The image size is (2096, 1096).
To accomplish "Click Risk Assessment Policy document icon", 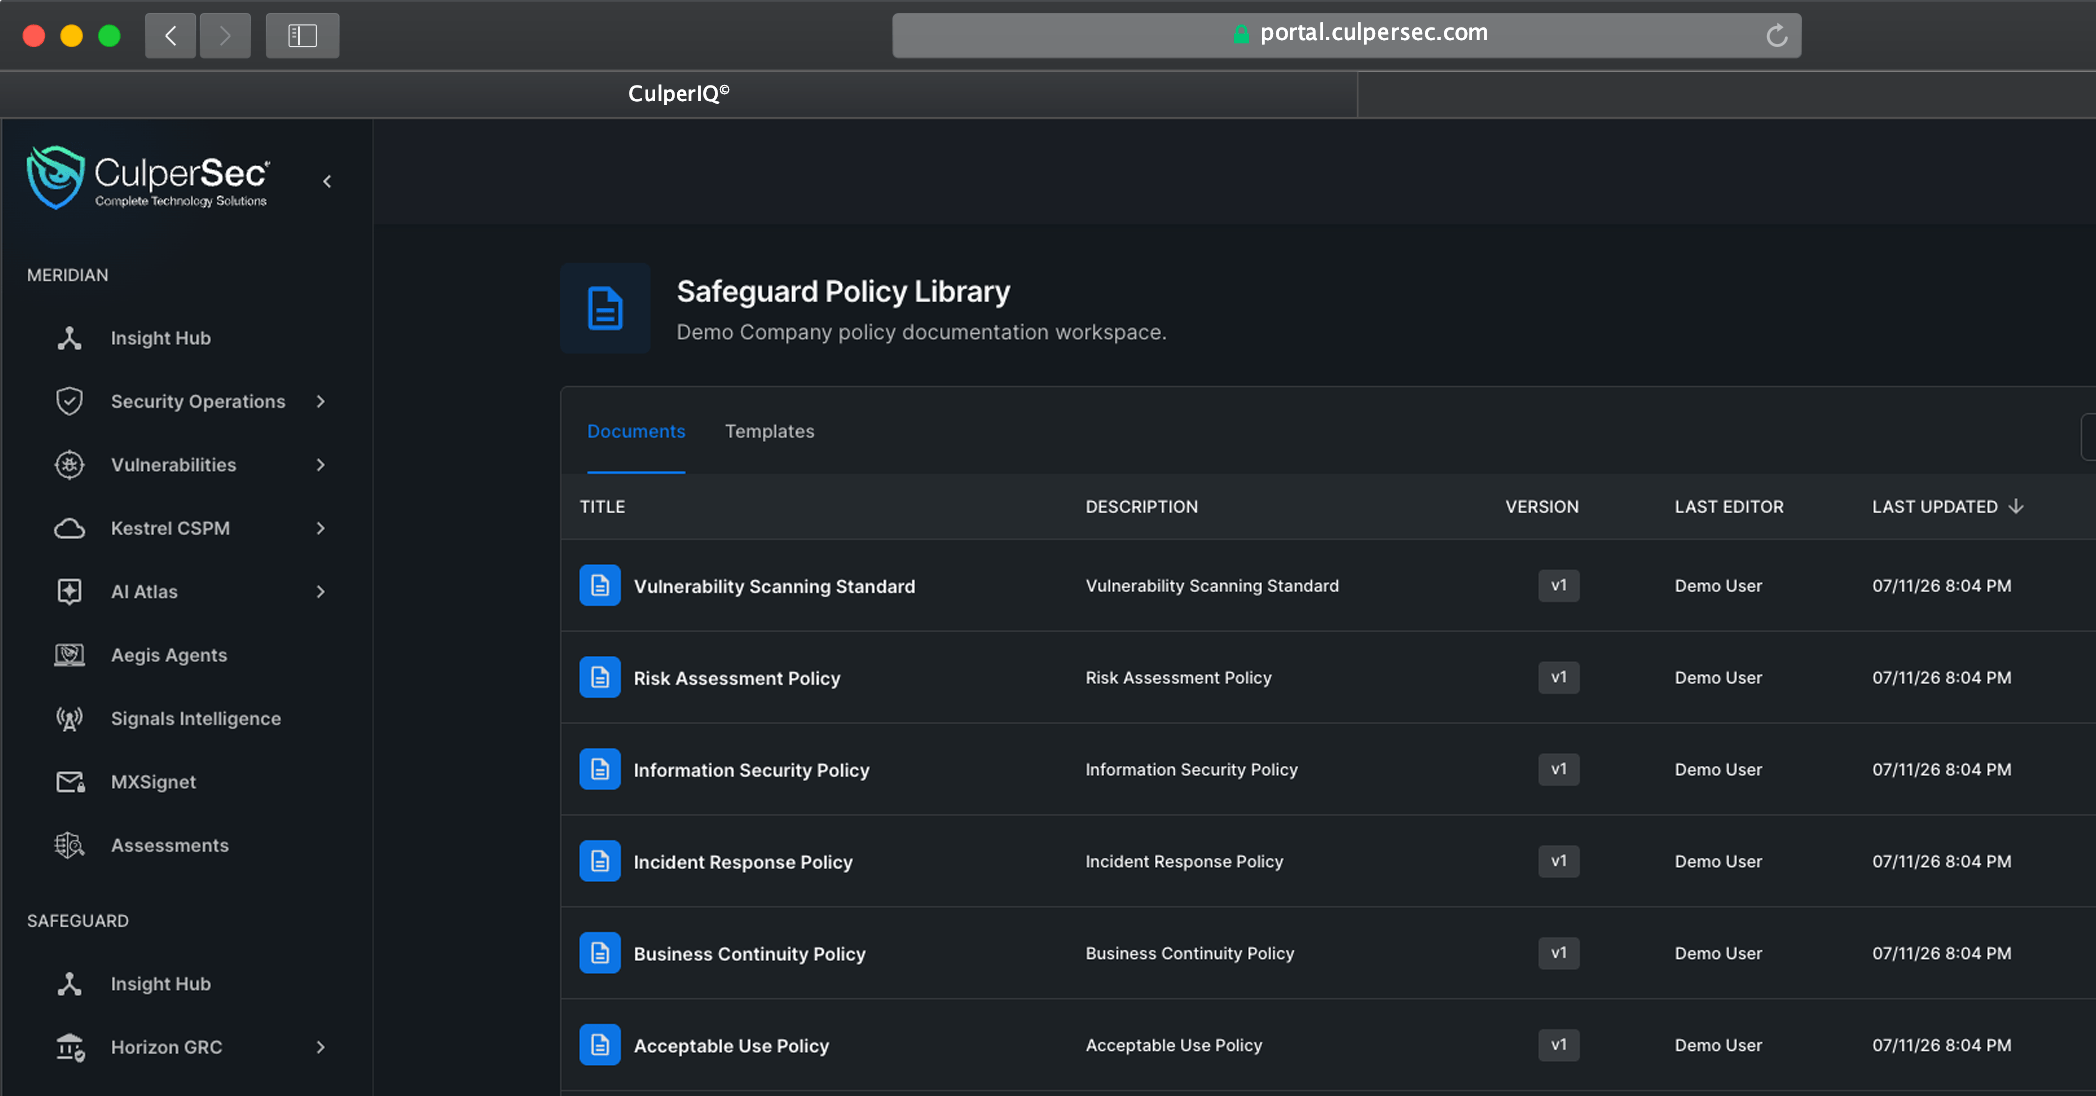I will [600, 678].
